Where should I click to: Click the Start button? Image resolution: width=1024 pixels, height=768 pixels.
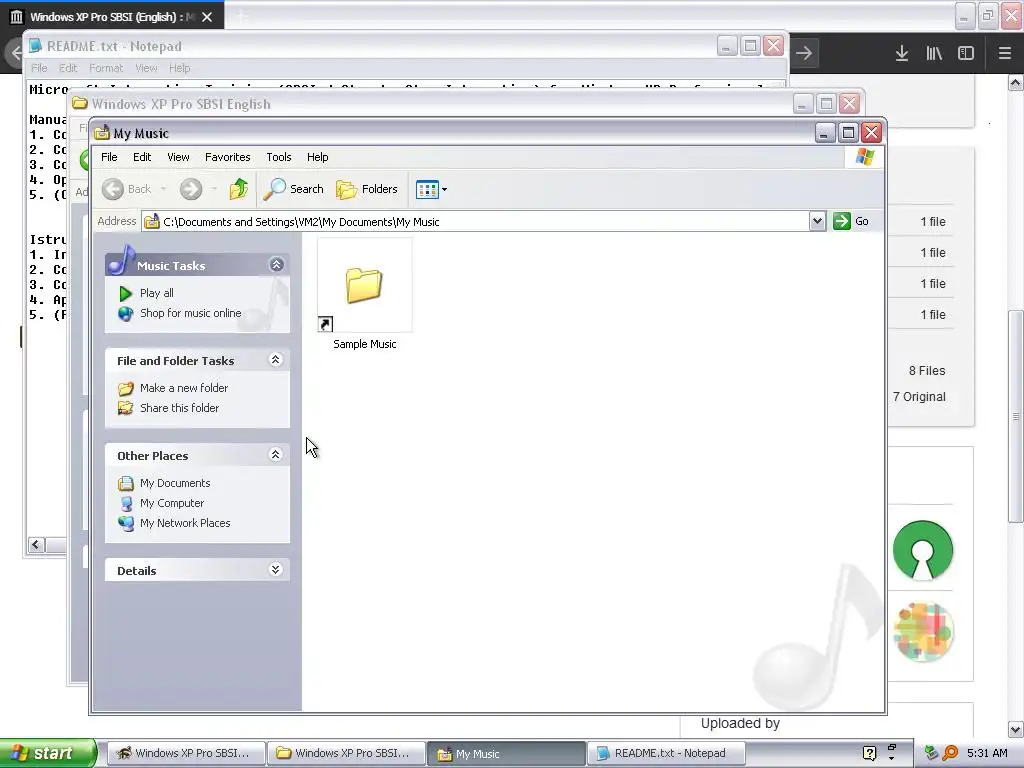[47, 753]
